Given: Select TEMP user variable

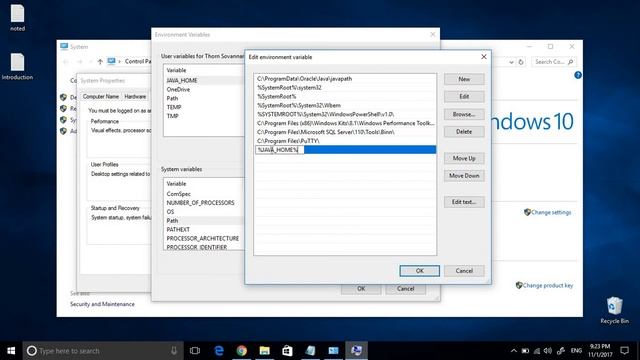Looking at the screenshot, I should point(204,107).
